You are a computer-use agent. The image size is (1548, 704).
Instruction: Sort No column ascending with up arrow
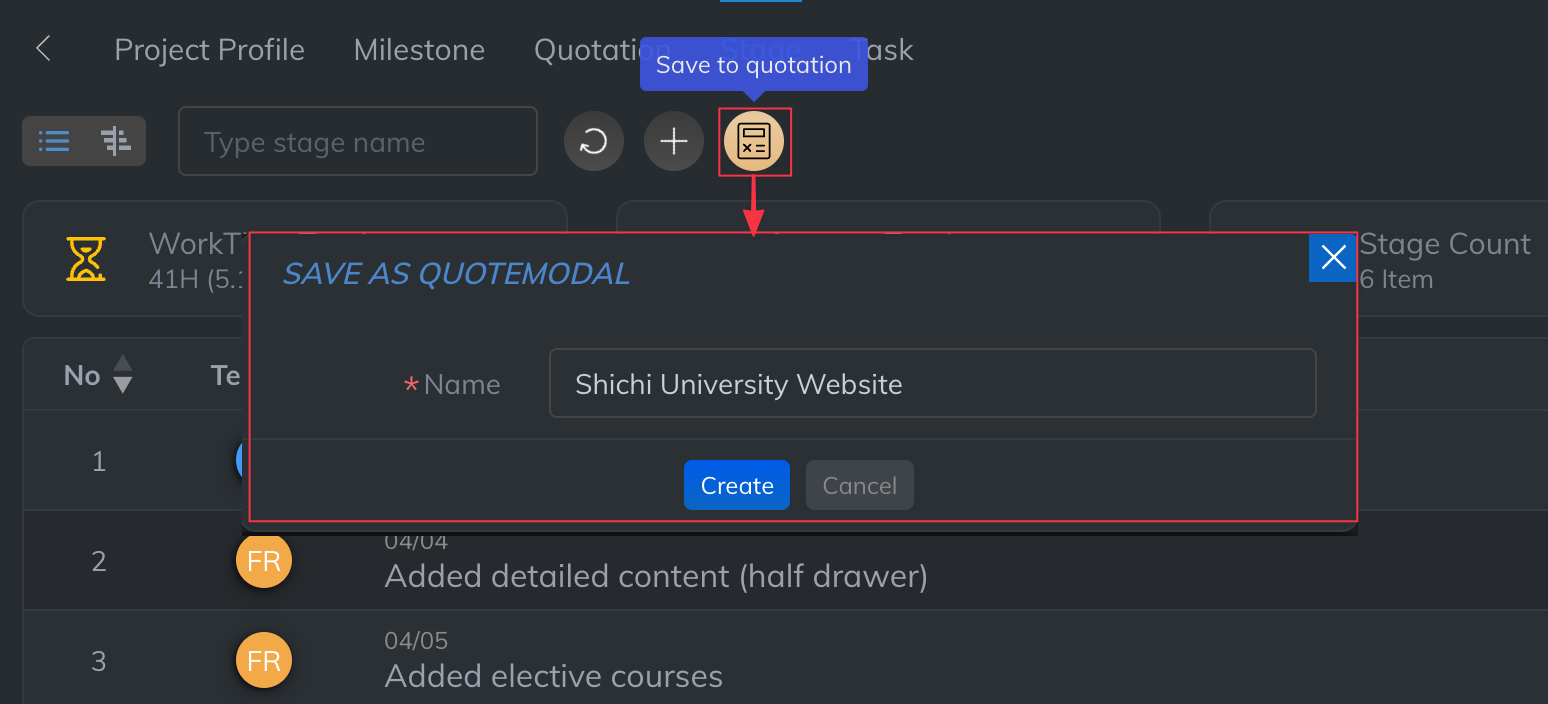coord(123,364)
